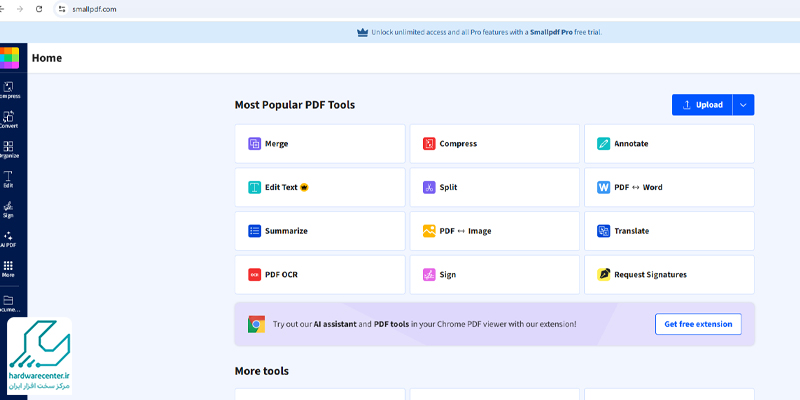Open Compress in the left sidebar
Image resolution: width=800 pixels, height=400 pixels.
click(9, 90)
